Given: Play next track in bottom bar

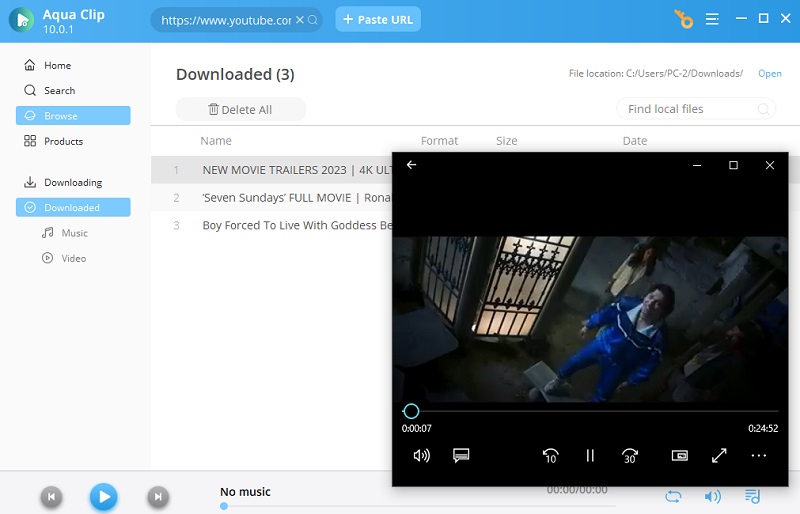Looking at the screenshot, I should click(x=158, y=497).
